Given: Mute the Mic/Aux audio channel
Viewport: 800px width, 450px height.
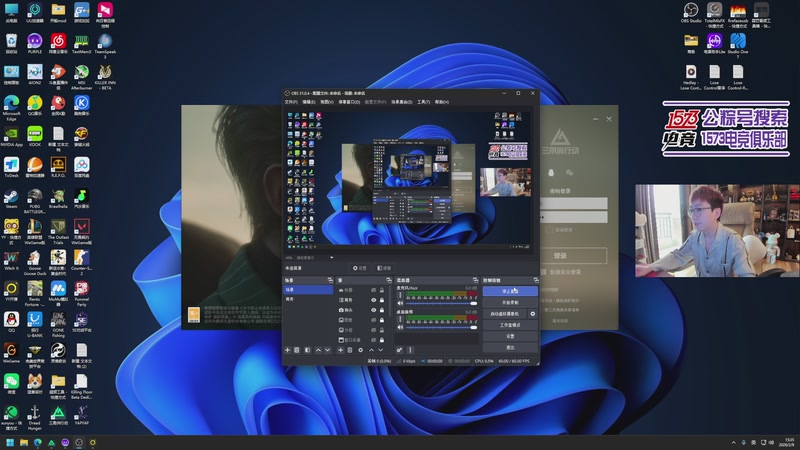Looking at the screenshot, I should click(400, 303).
